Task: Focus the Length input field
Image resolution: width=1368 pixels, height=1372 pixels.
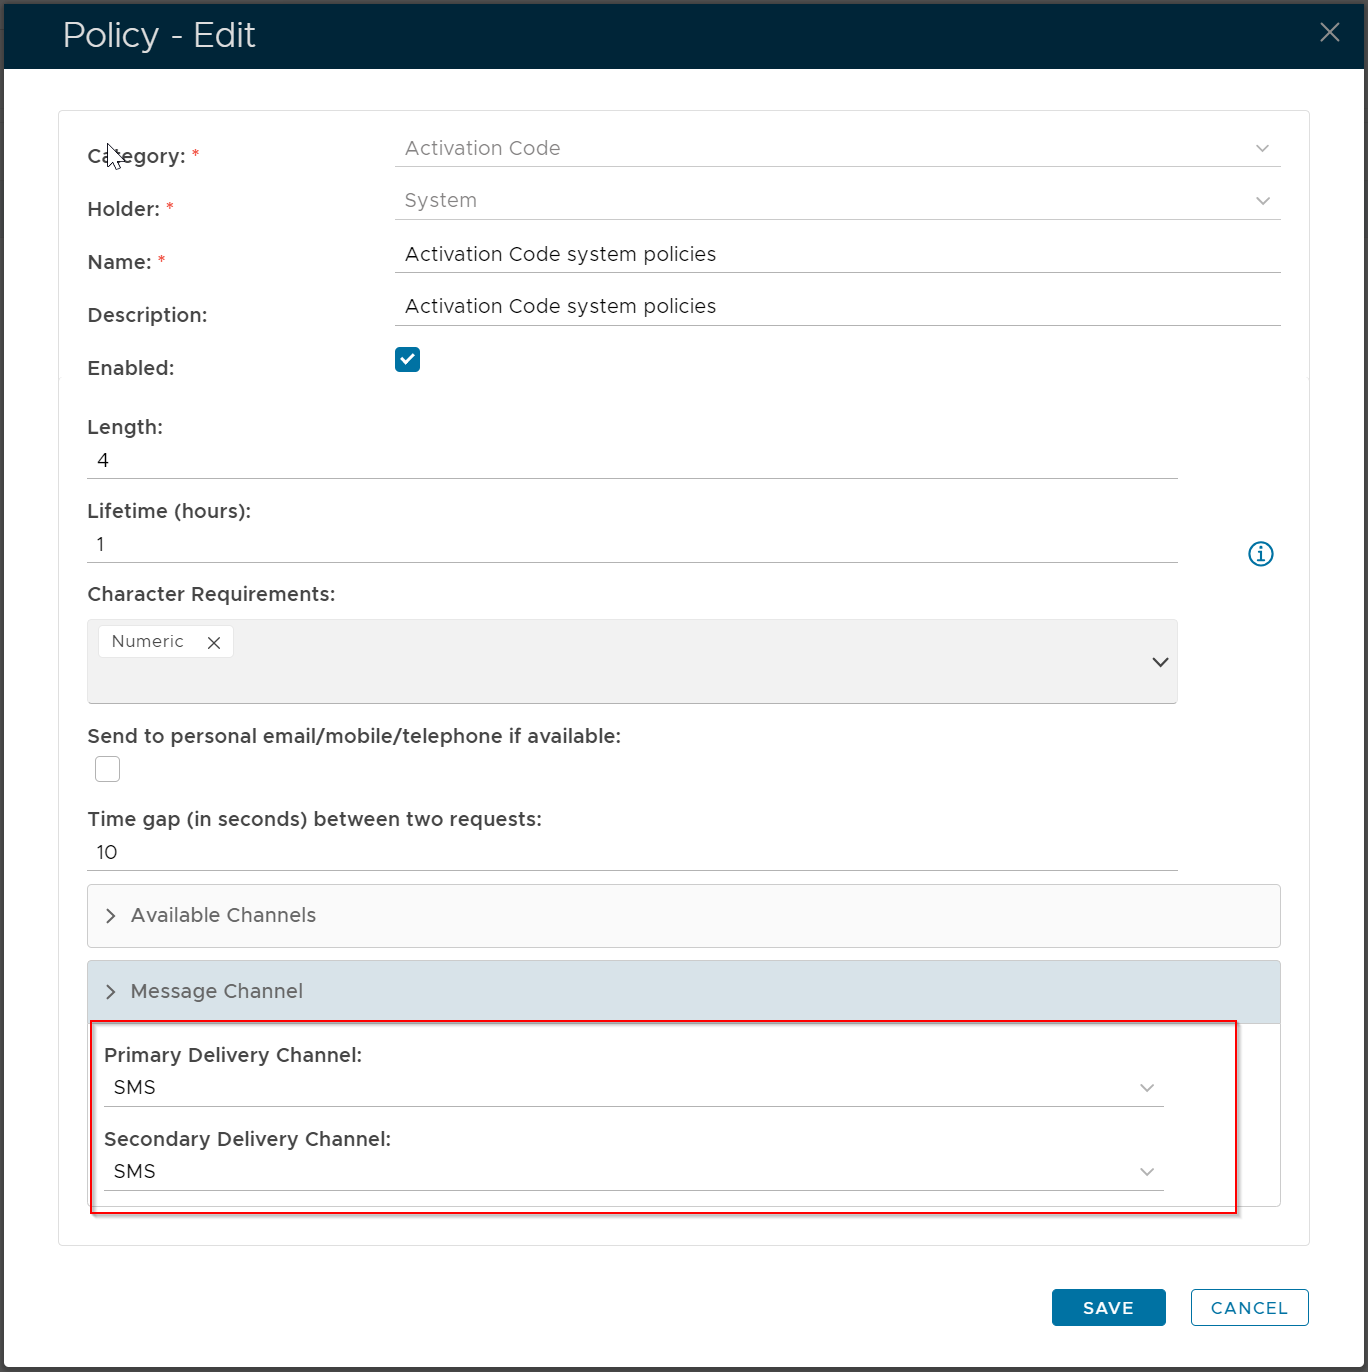Action: point(630,461)
